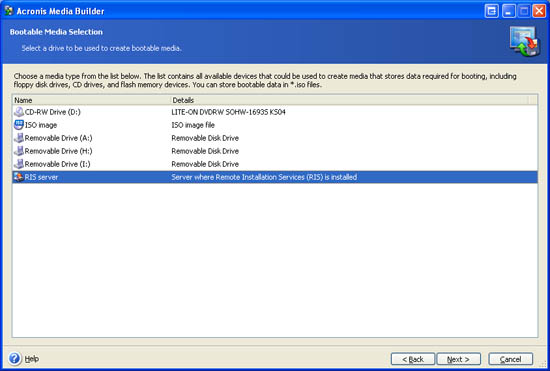The height and width of the screenshot is (371, 550).
Task: Click the blue Help question mark icon
Action: [x=15, y=358]
